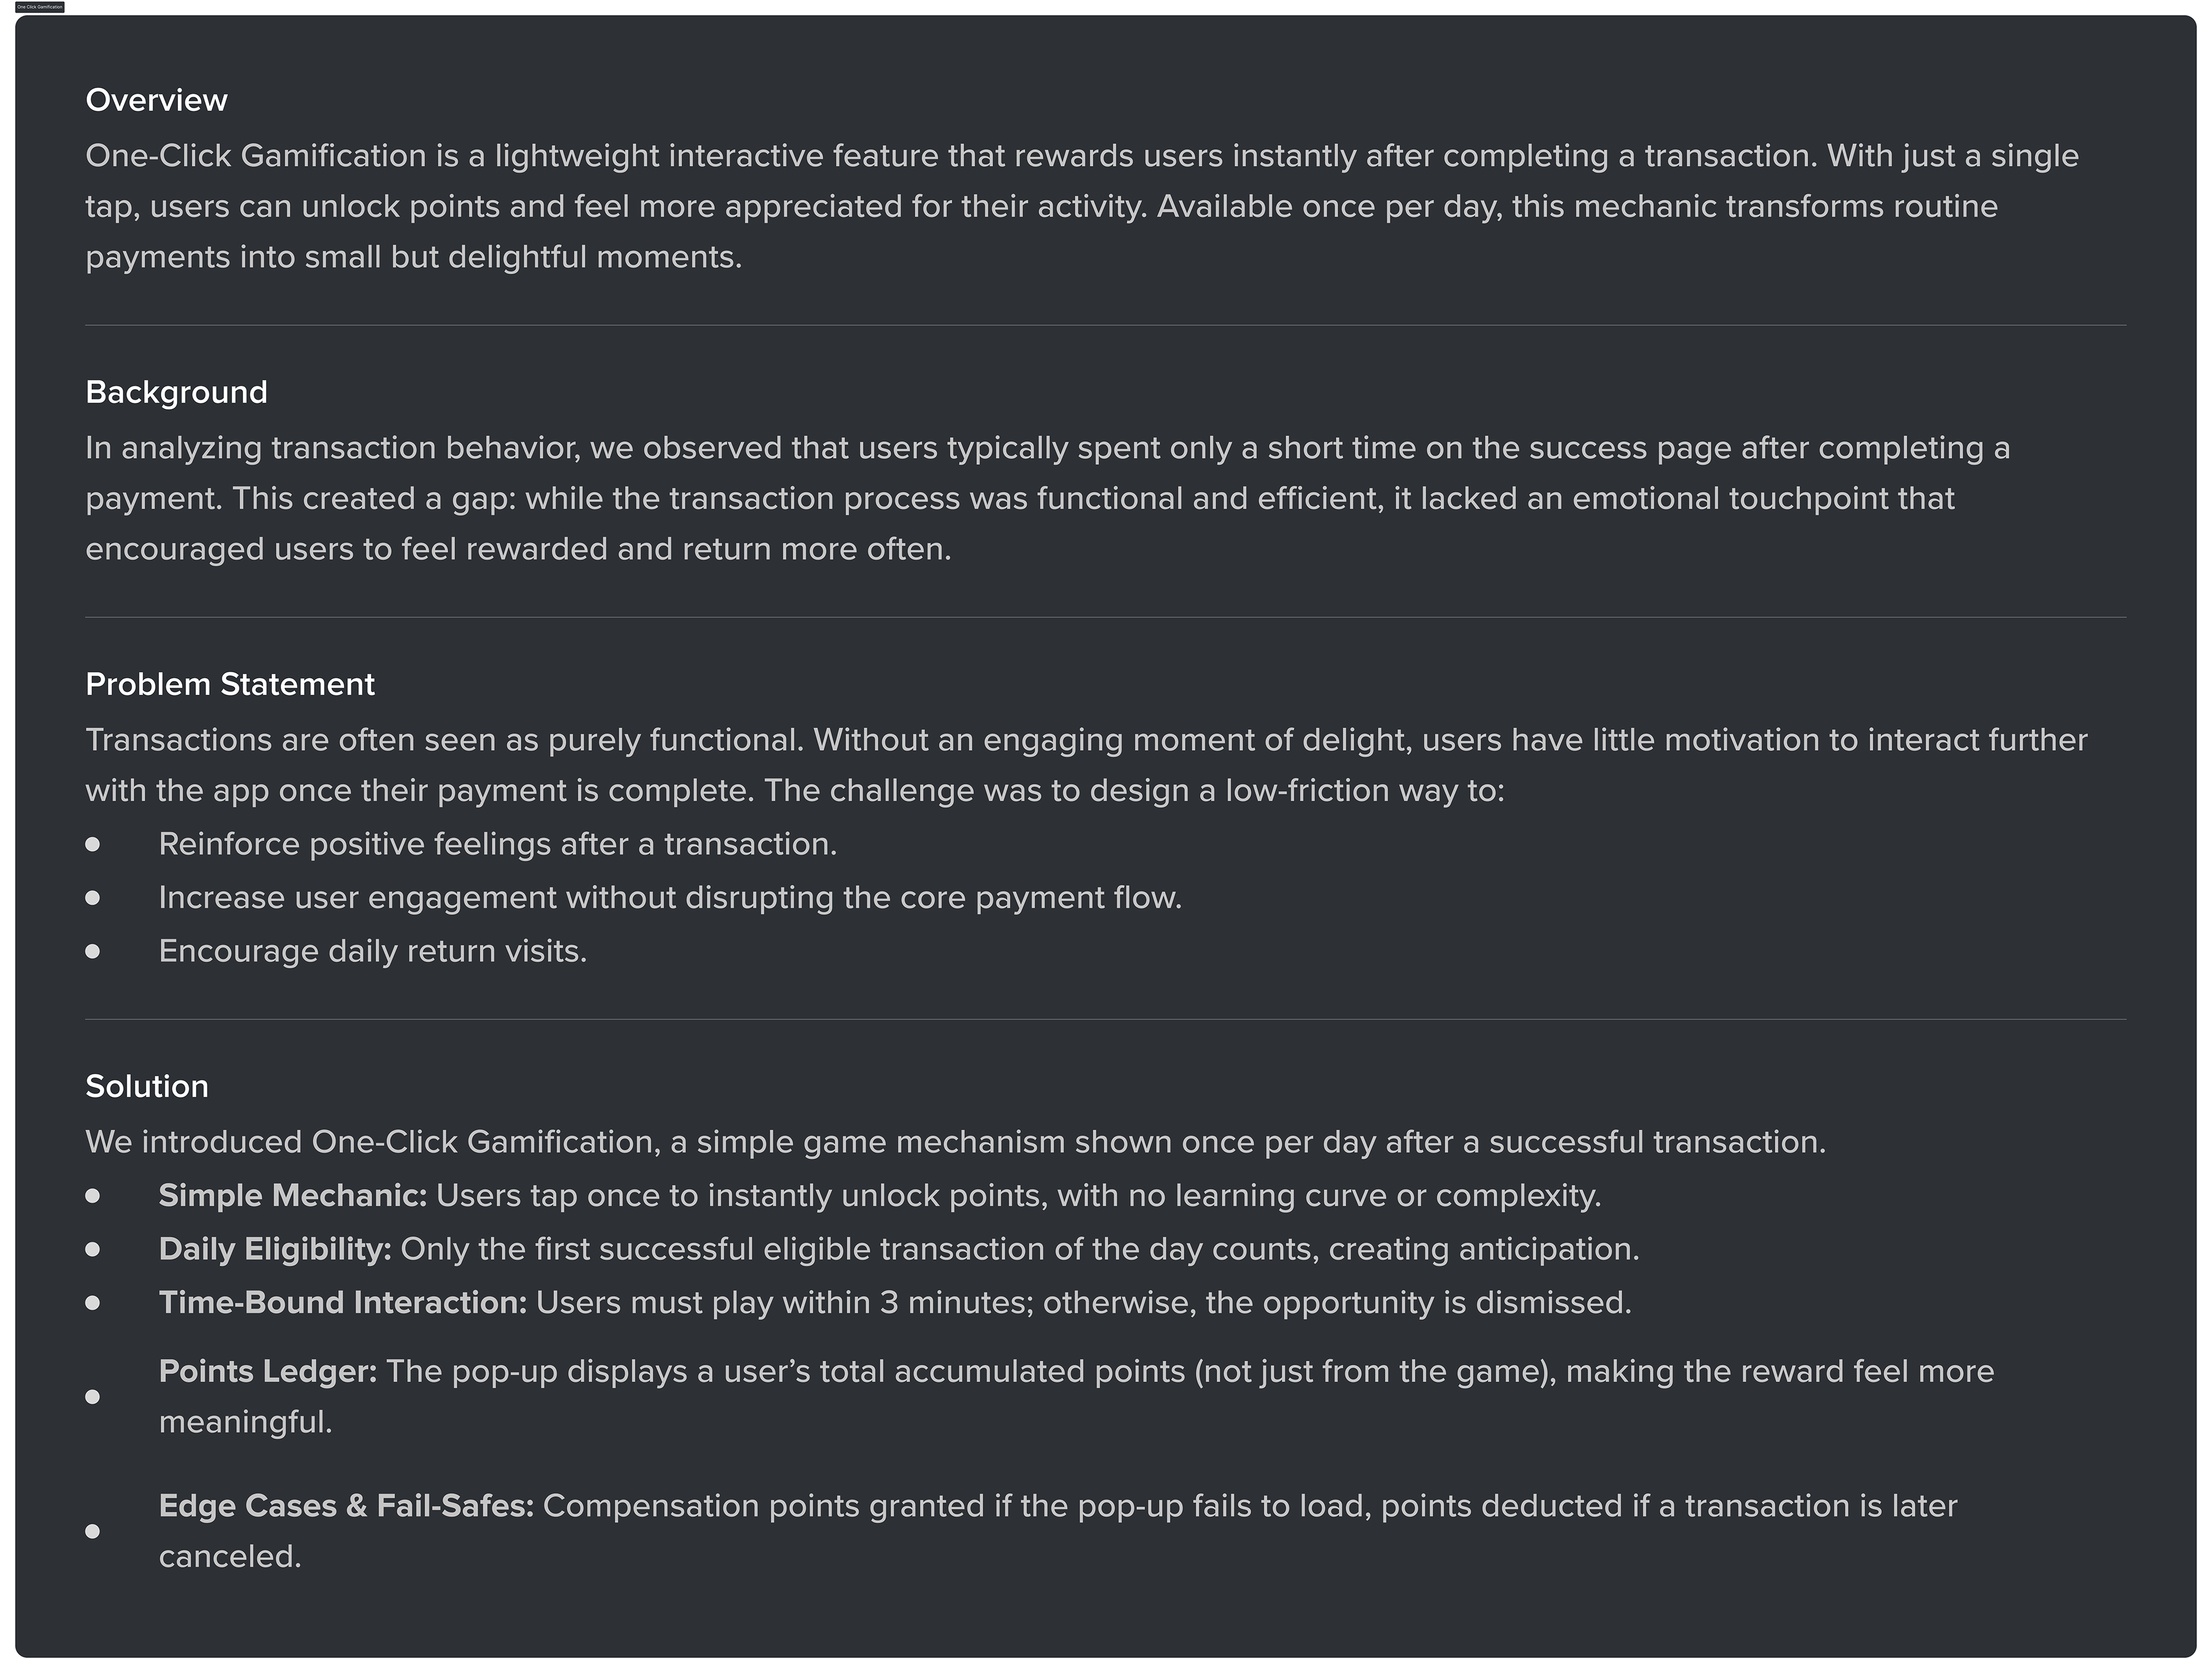Viewport: 2212px width, 1673px height.
Task: Click the Background paragraph starting 'In analyzing transaction'
Action: [x=1046, y=498]
